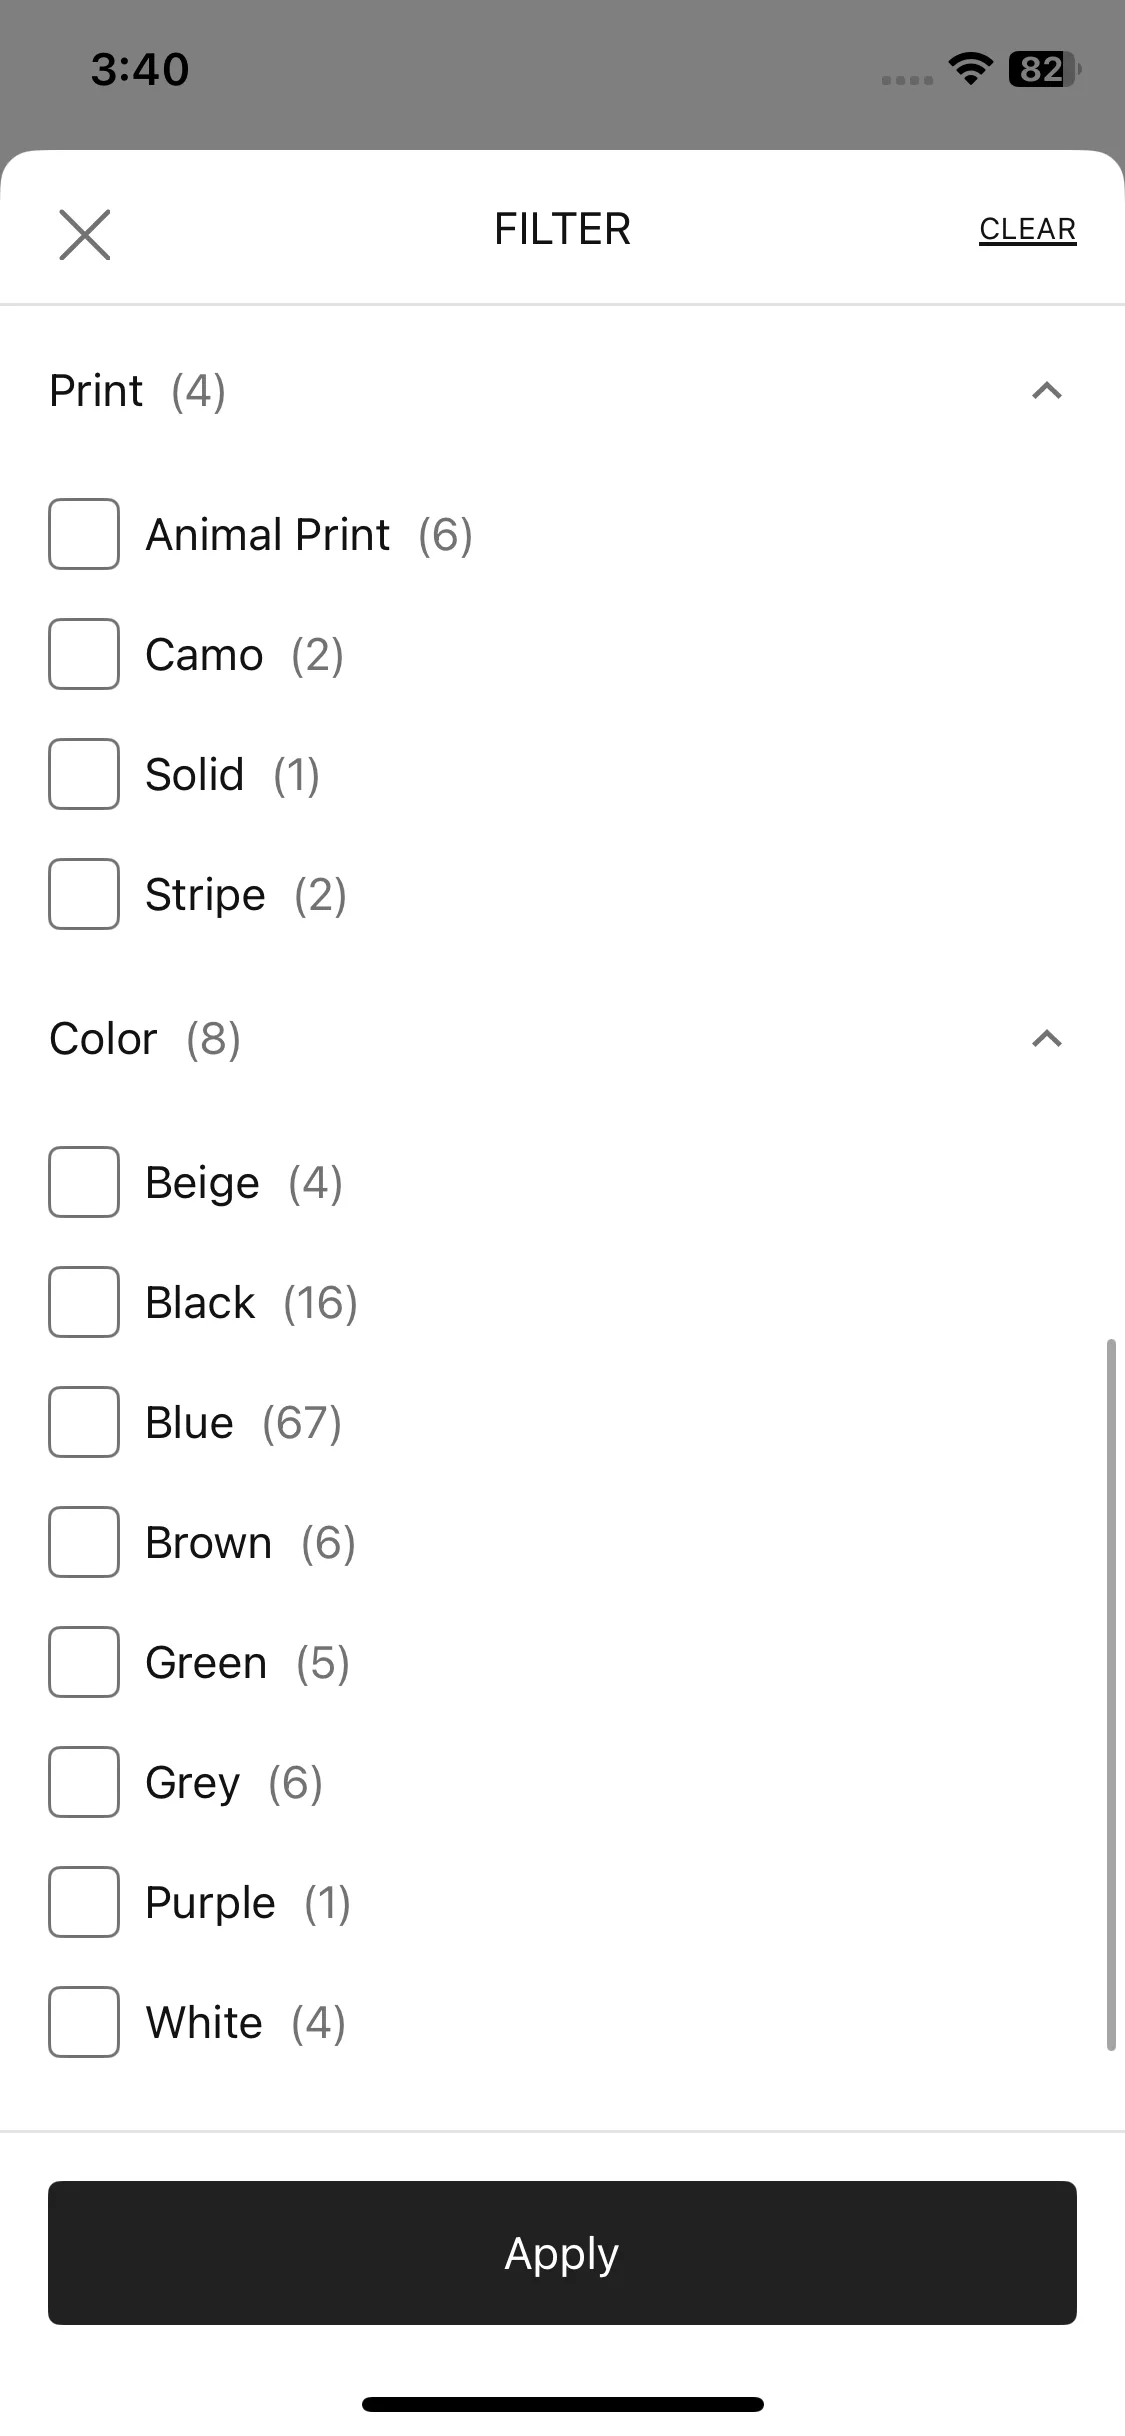The width and height of the screenshot is (1125, 2436).
Task: Select Grey color filter checkbox
Action: click(x=84, y=1782)
